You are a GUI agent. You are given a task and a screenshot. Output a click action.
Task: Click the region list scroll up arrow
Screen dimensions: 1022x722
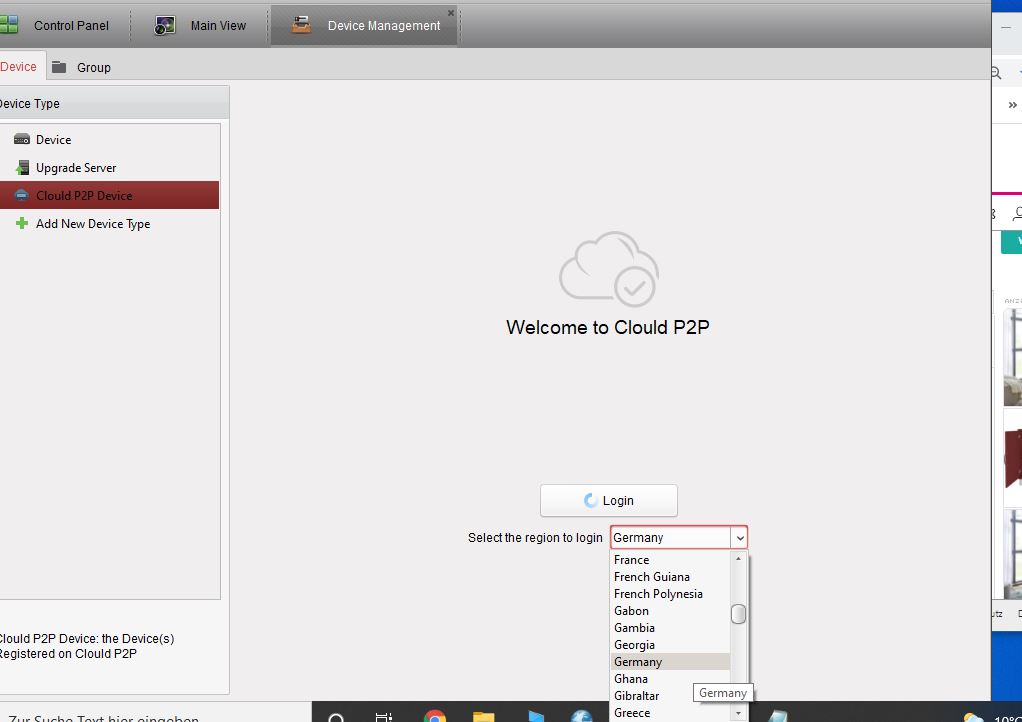(x=738, y=558)
